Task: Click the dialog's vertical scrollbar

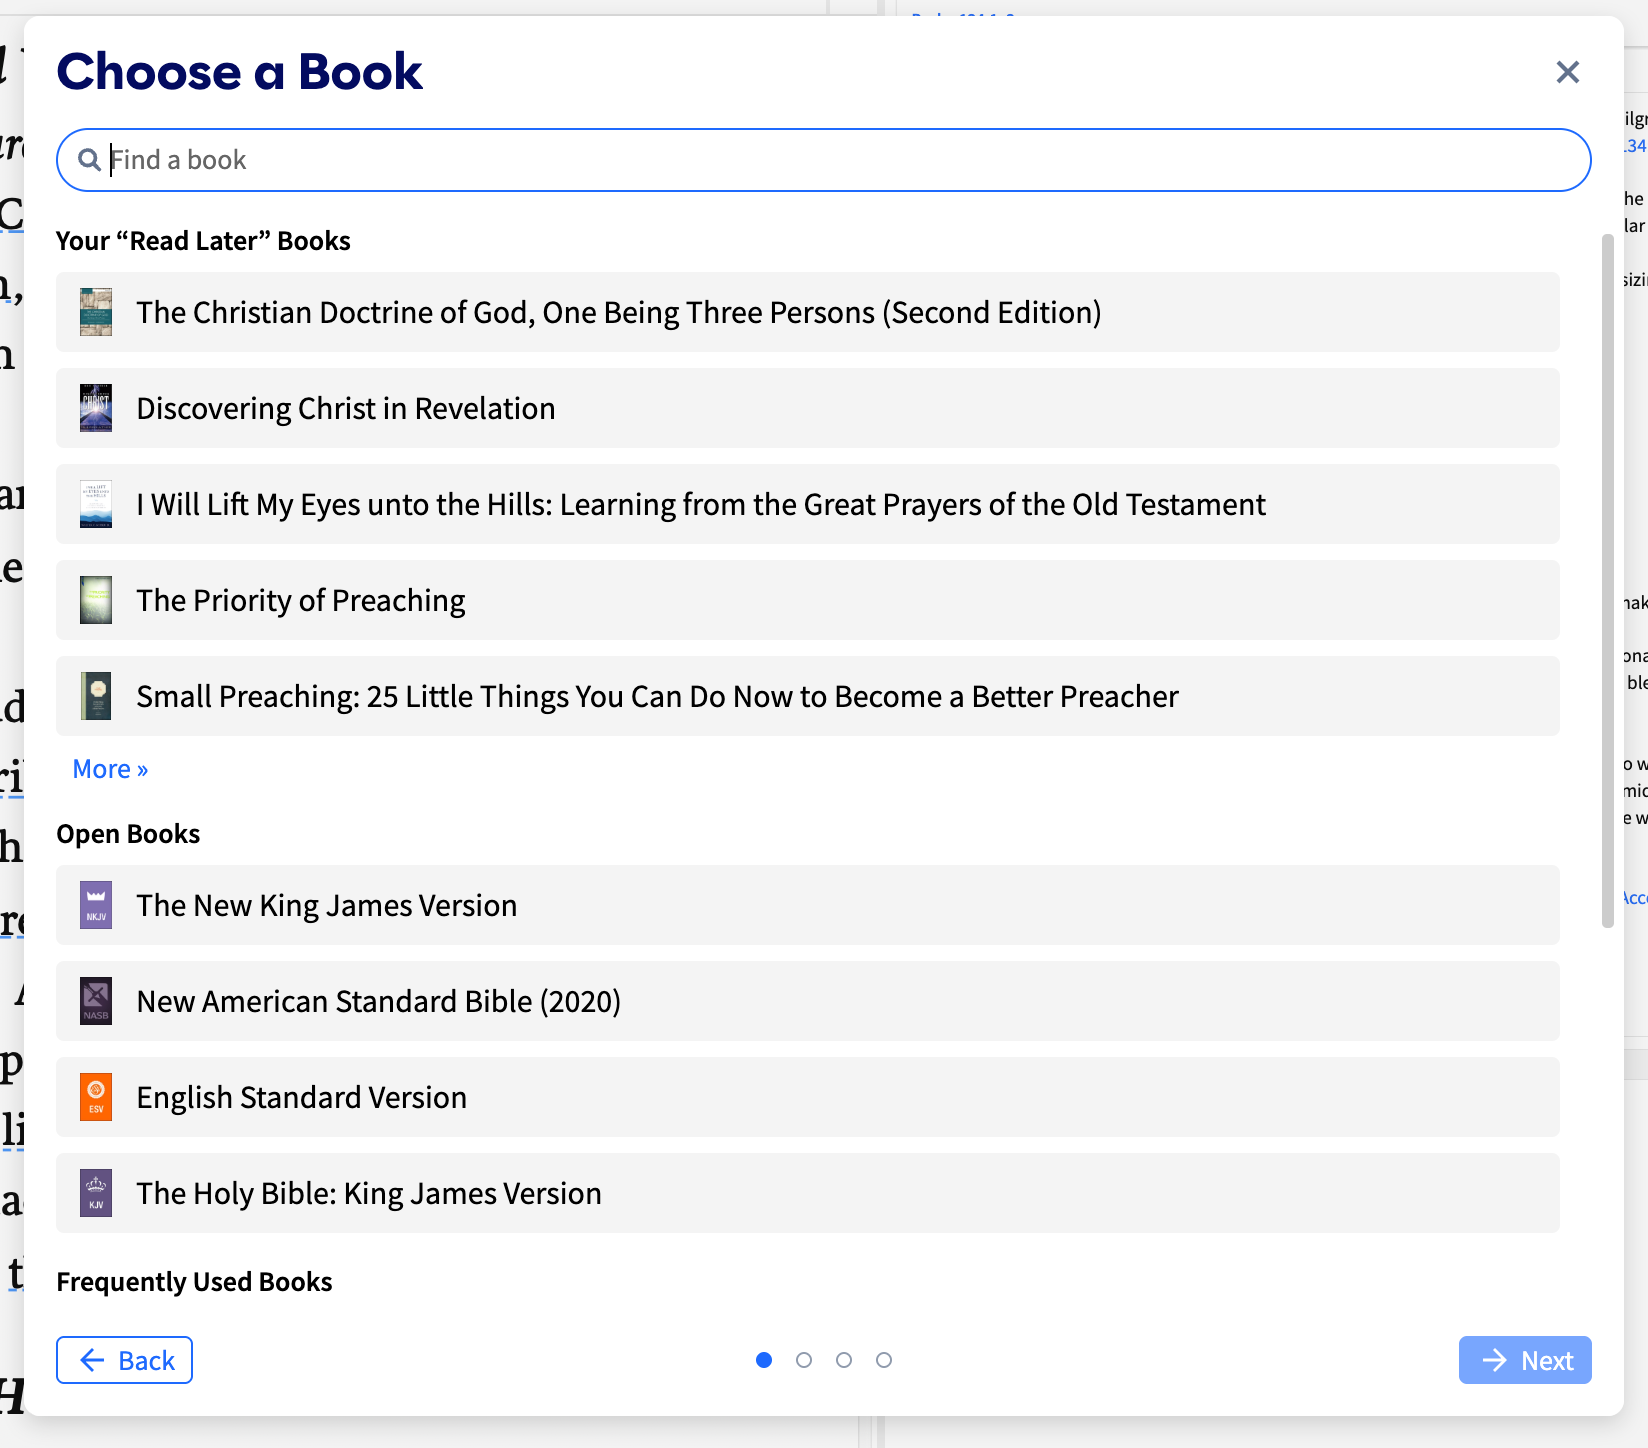Action: pyautogui.click(x=1607, y=580)
